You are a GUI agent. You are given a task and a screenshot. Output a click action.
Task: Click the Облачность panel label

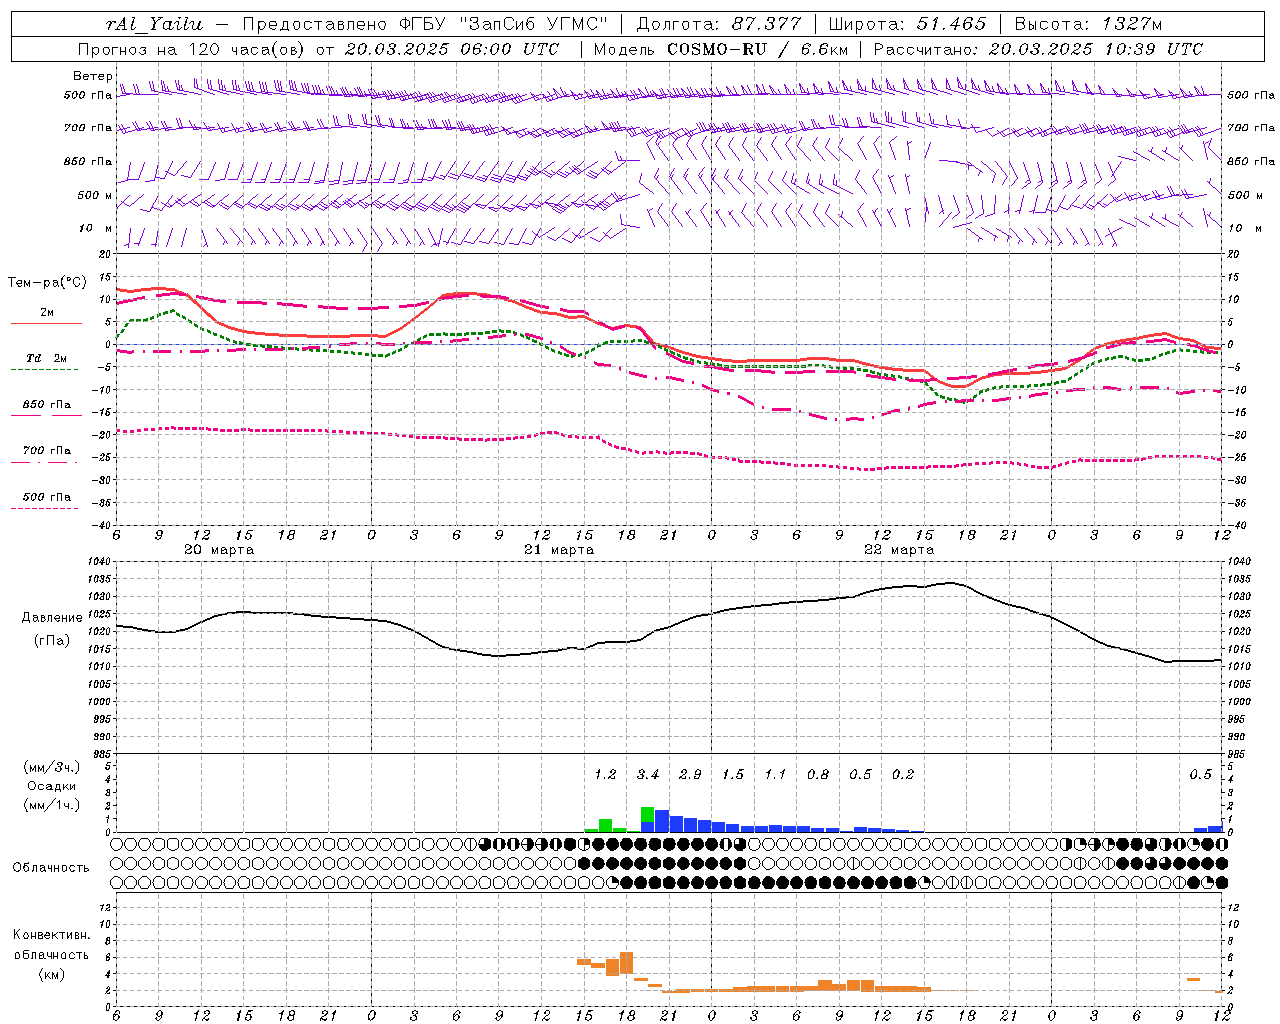(x=51, y=867)
